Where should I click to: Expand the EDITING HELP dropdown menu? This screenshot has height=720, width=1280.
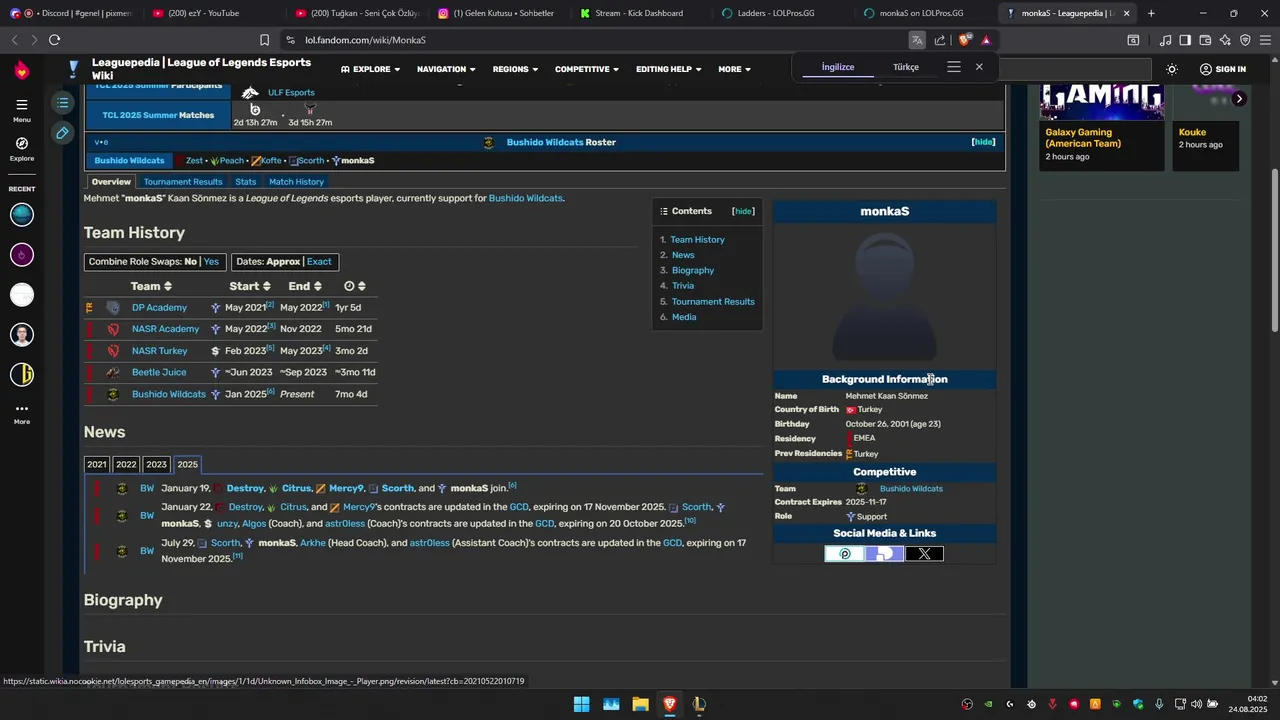(668, 69)
